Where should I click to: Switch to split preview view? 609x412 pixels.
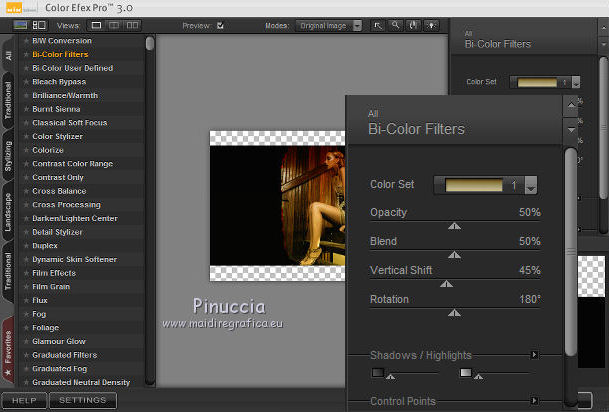click(x=115, y=24)
